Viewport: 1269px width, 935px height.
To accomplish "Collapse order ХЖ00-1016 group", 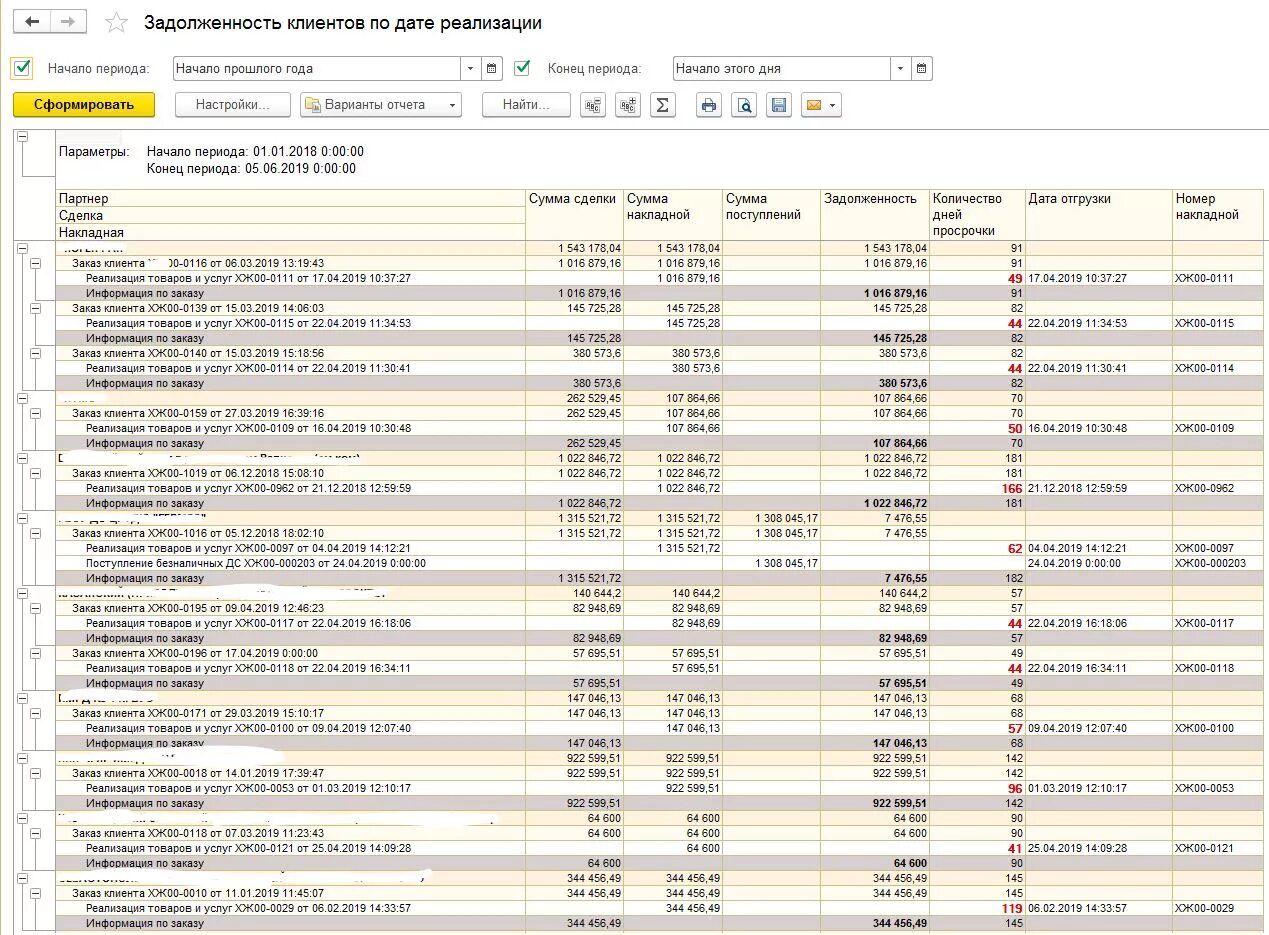I will point(35,533).
